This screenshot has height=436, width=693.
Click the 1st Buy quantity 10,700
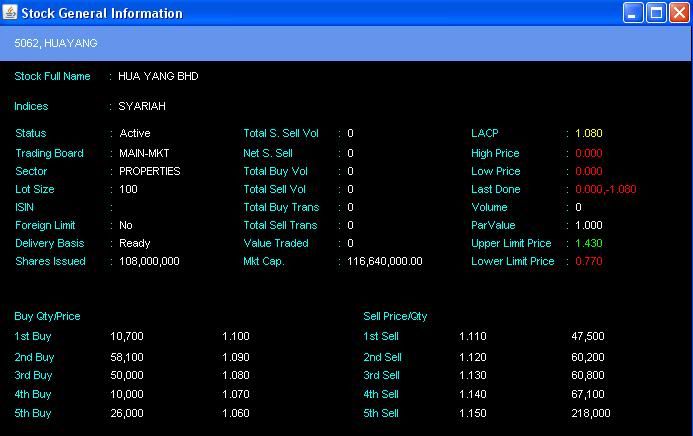pos(127,337)
